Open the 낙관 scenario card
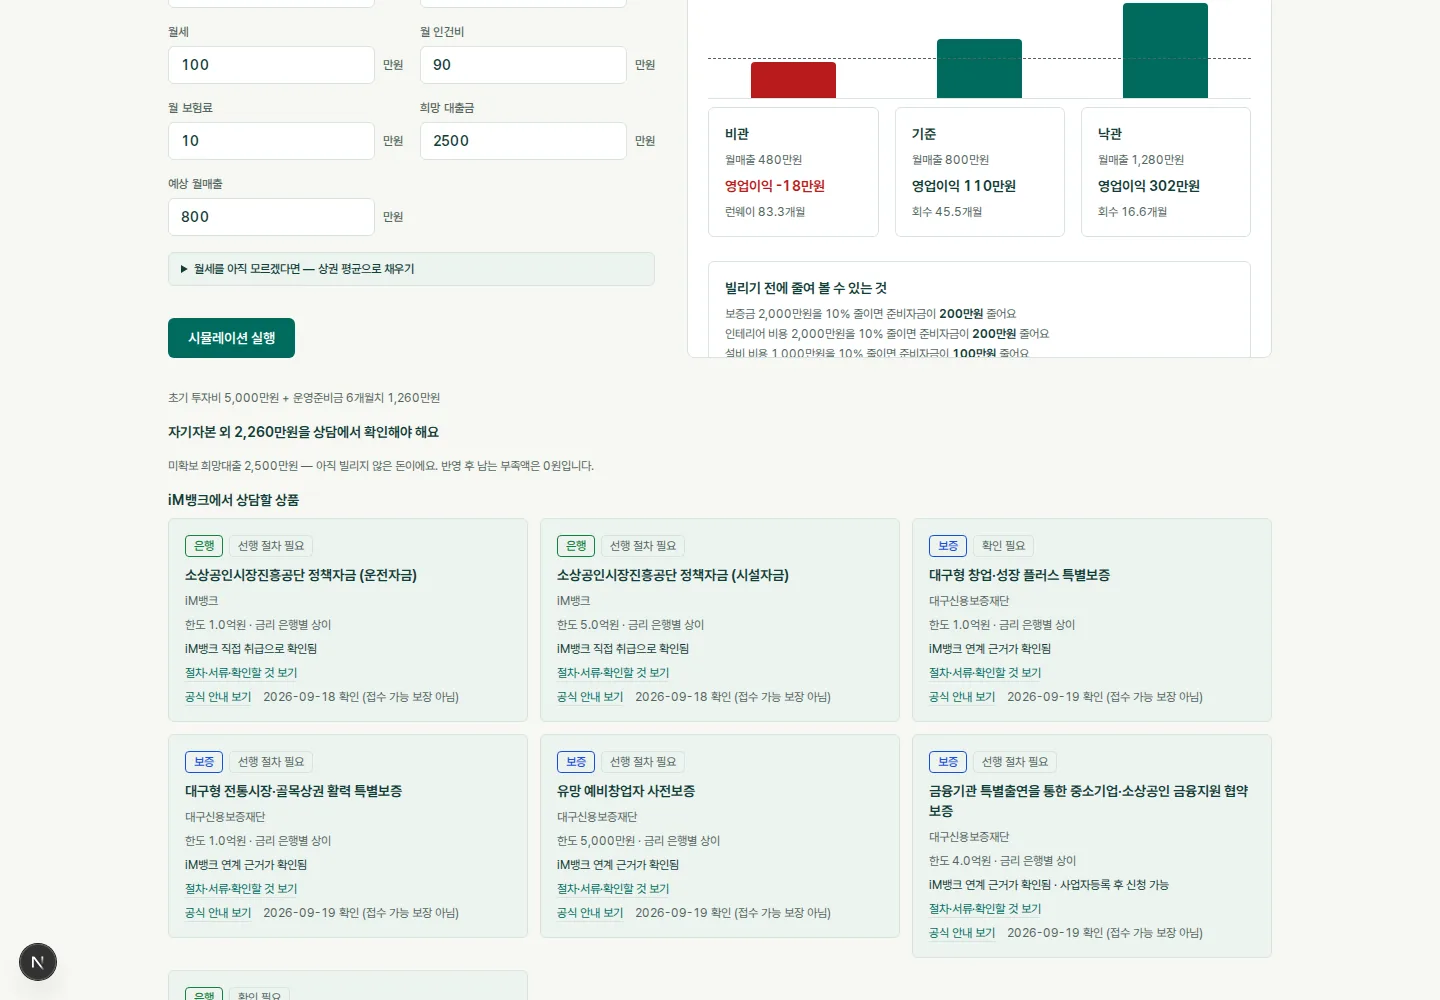Screen dimensions: 1440x1000 point(1165,172)
